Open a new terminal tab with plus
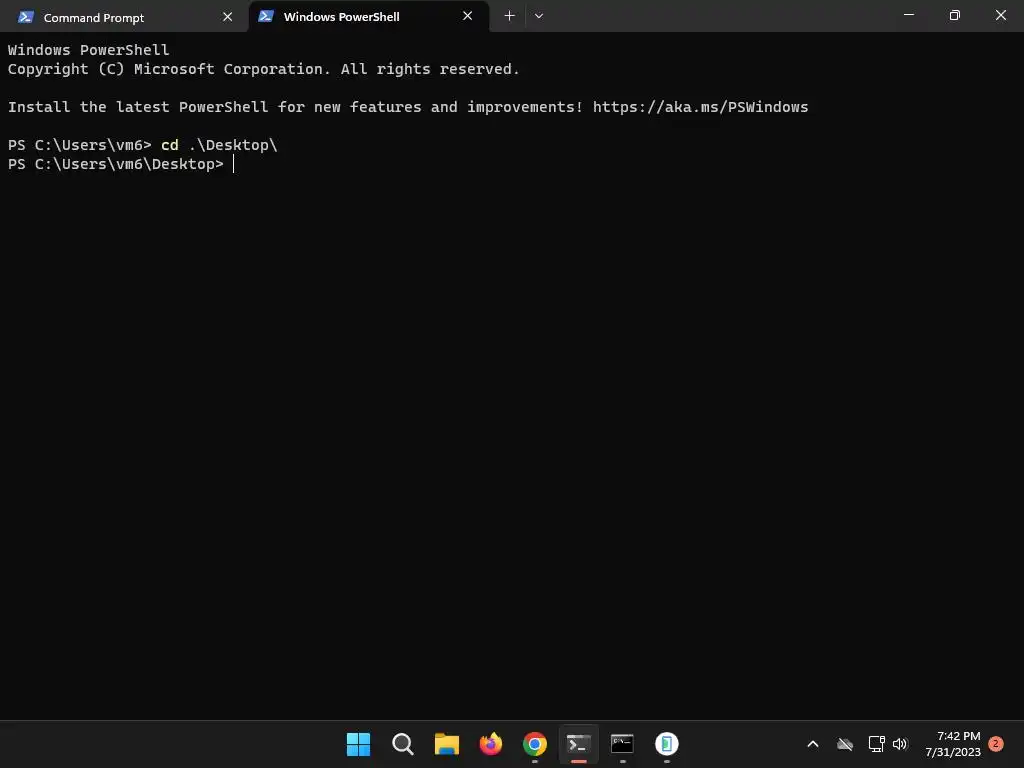 (x=509, y=16)
